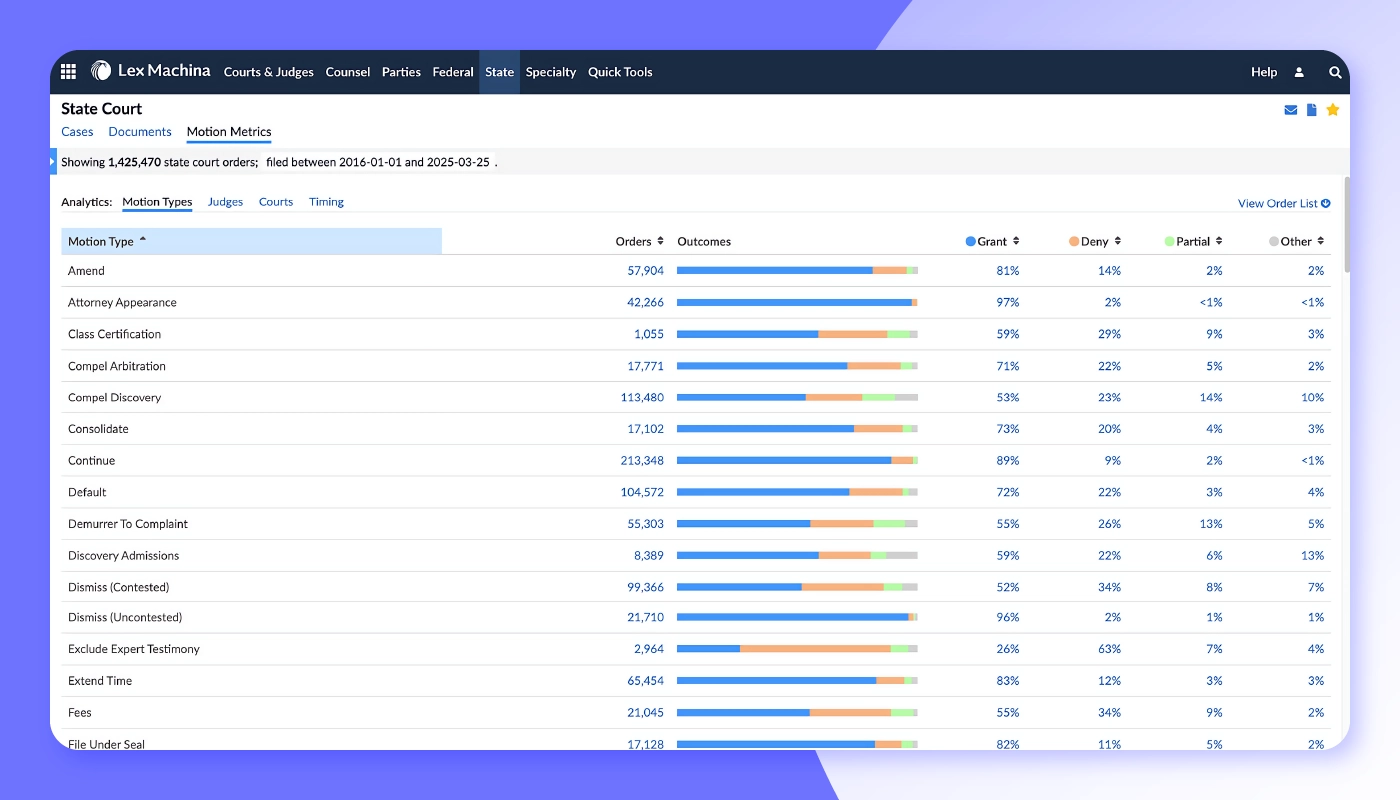Click the yellow star favorite icon
This screenshot has height=800, width=1400.
pos(1332,110)
